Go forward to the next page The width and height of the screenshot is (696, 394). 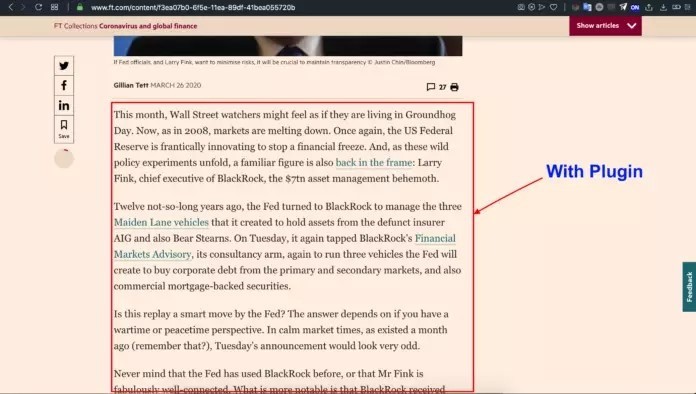23,7
